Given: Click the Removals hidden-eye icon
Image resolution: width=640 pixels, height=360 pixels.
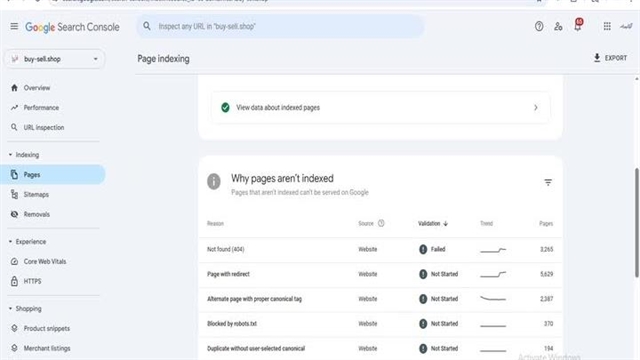Looking at the screenshot, I should 14,214.
